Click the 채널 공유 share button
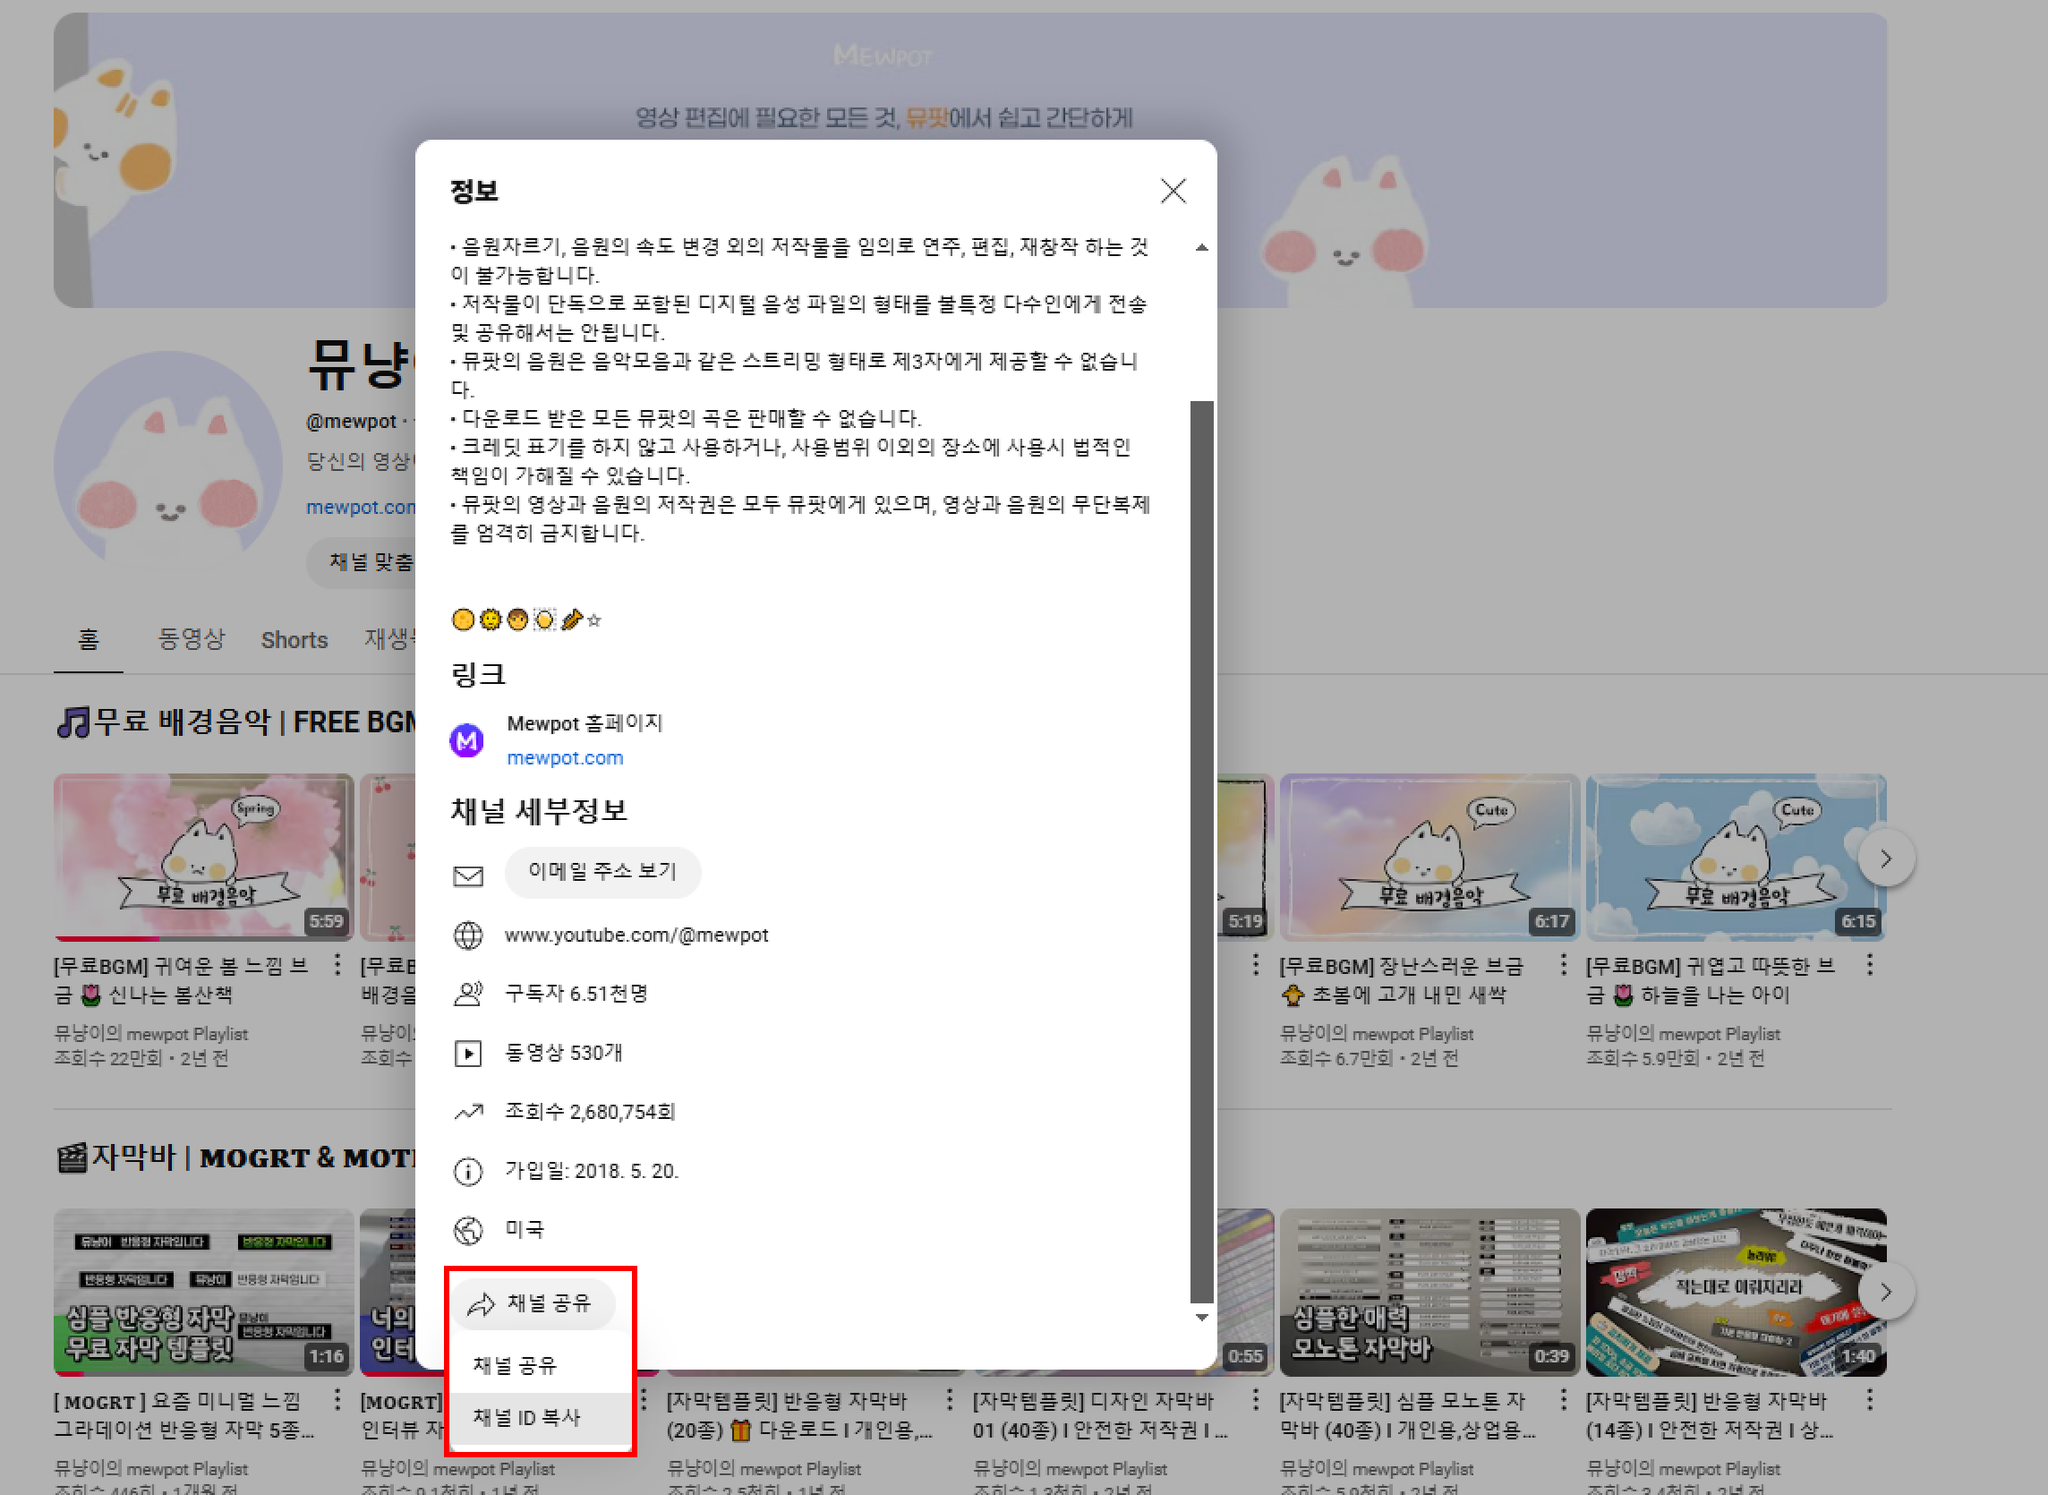This screenshot has width=2048, height=1495. [x=532, y=1303]
